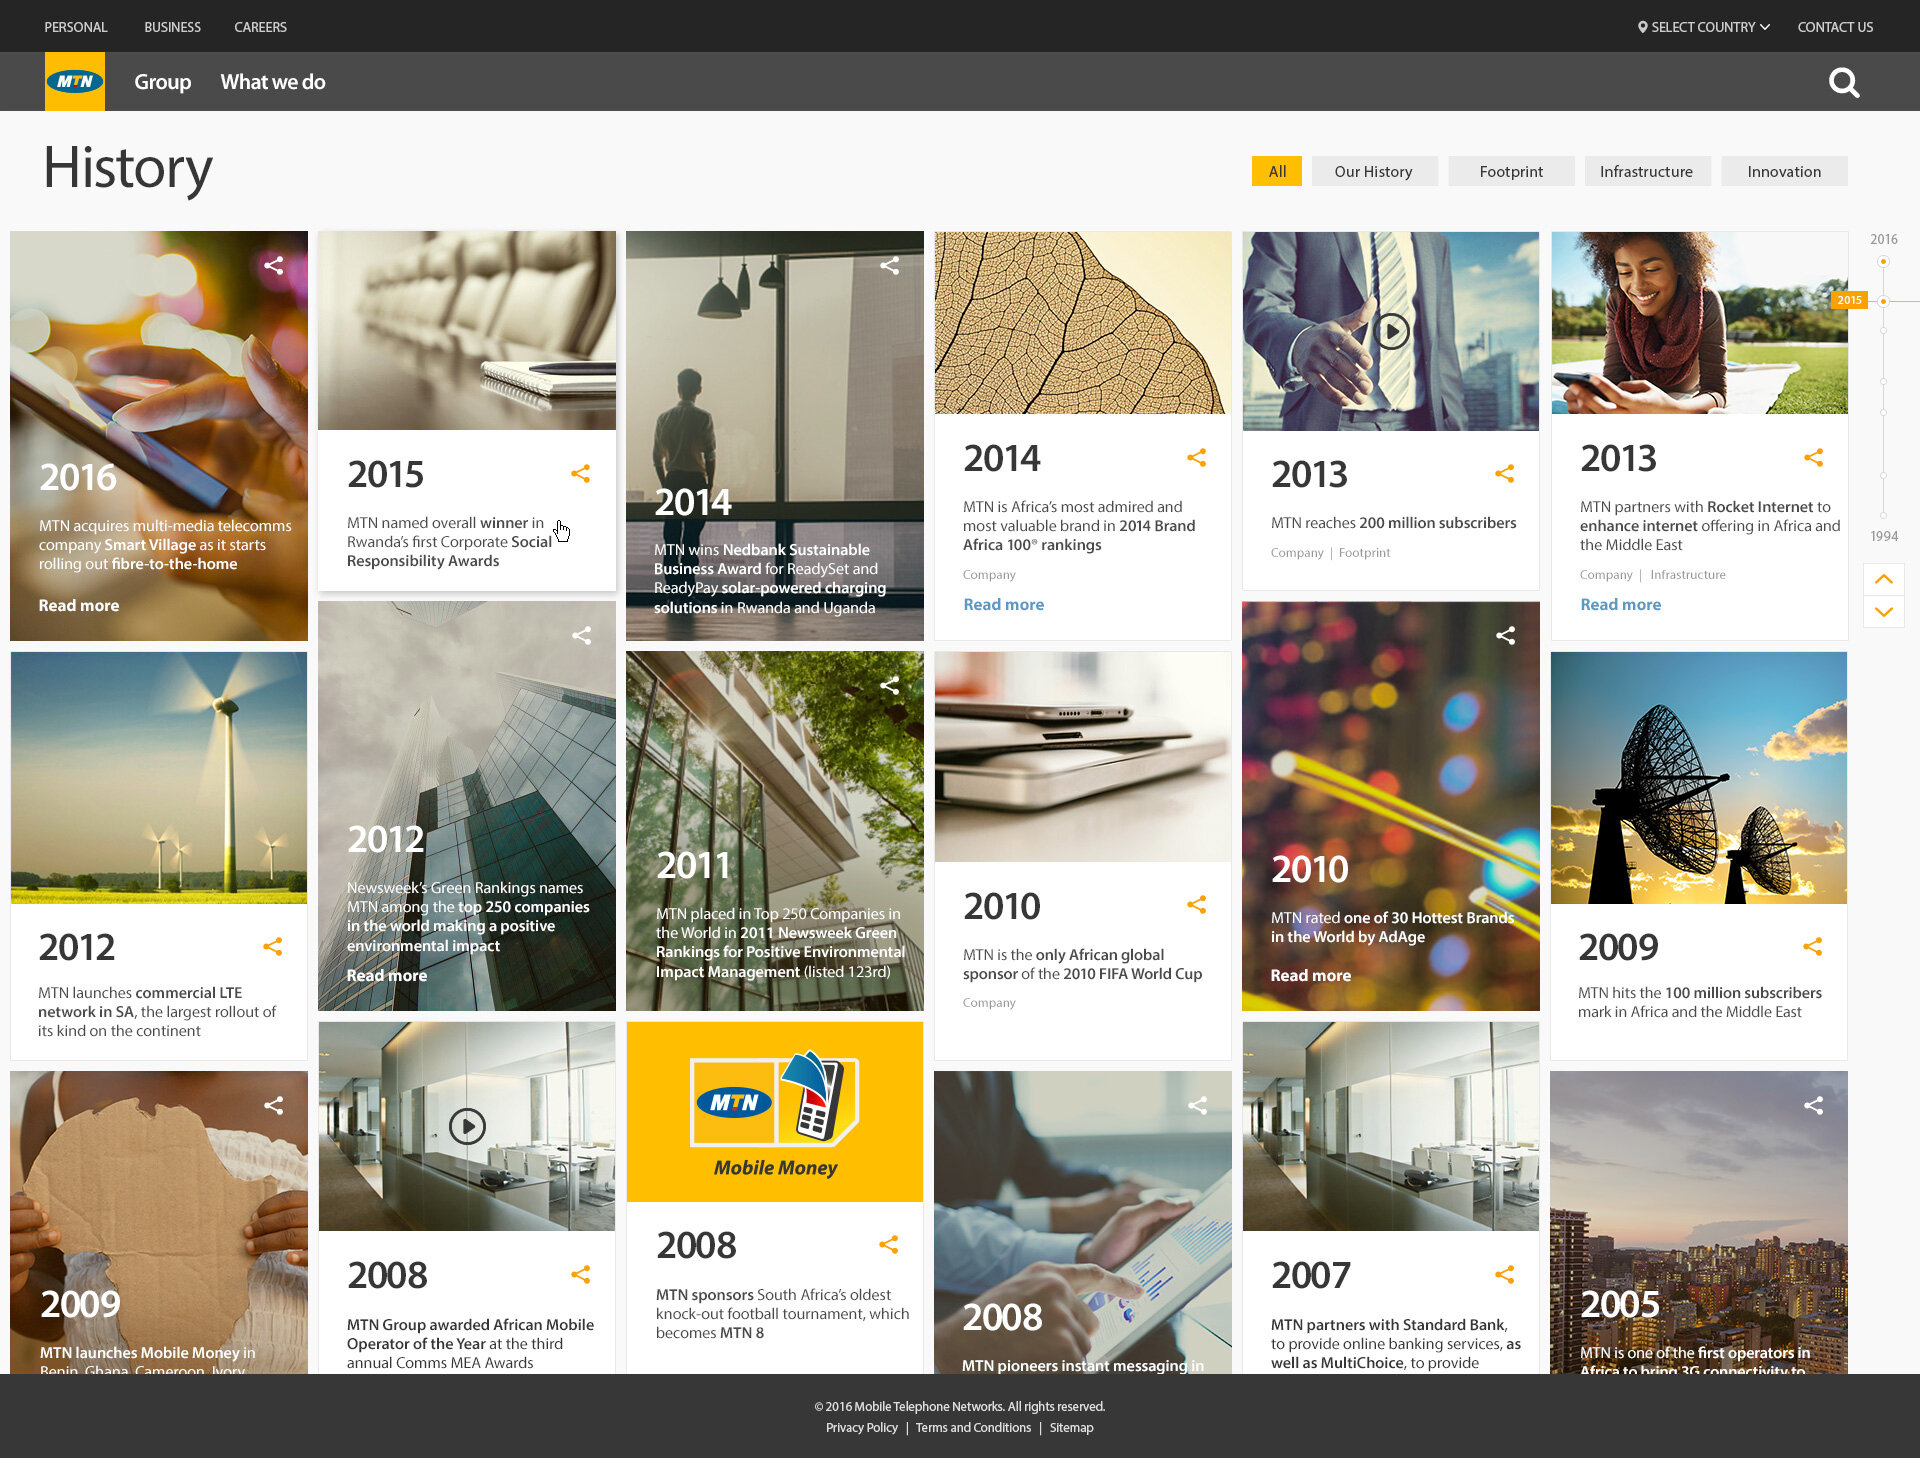Select the All filter tab

click(1277, 172)
